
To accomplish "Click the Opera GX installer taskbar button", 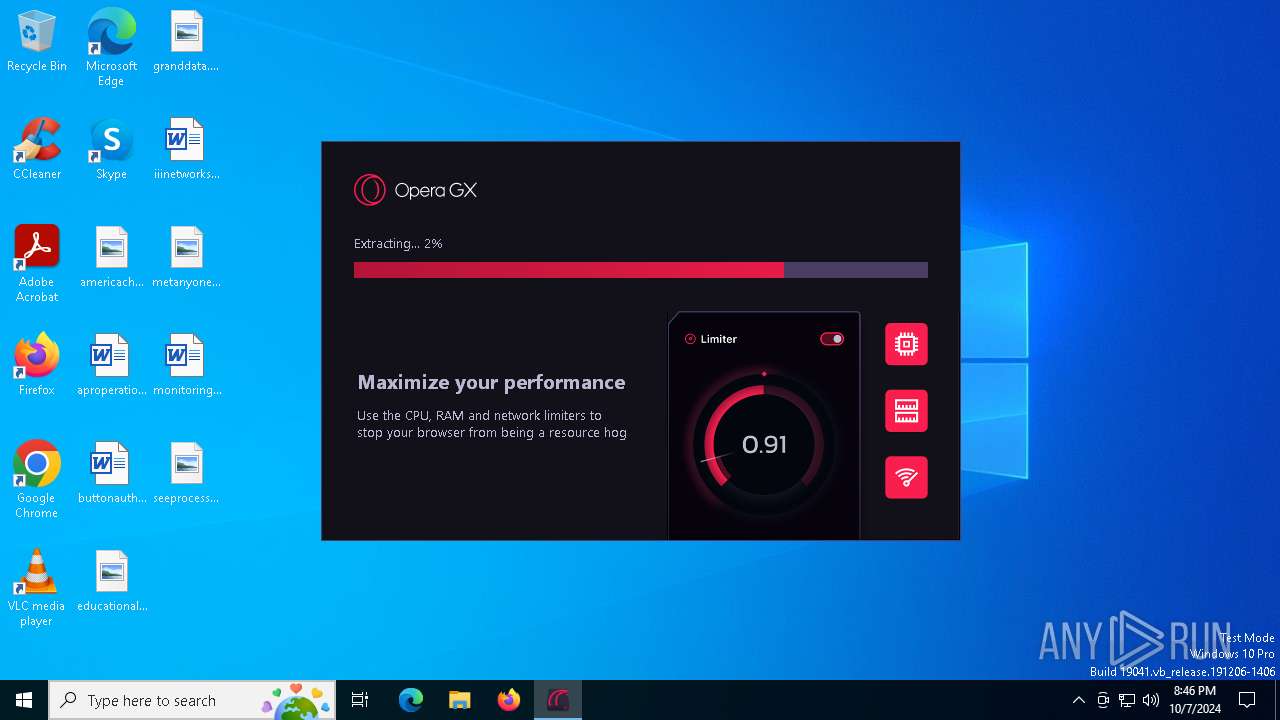I will (x=558, y=700).
